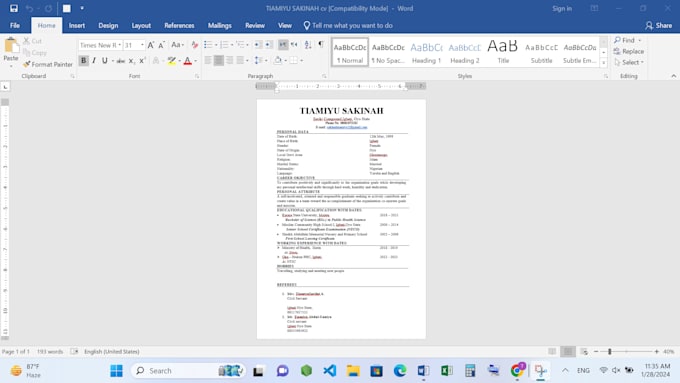Image resolution: width=680 pixels, height=383 pixels.
Task: Click the email hyperlink in the document
Action: (x=347, y=127)
